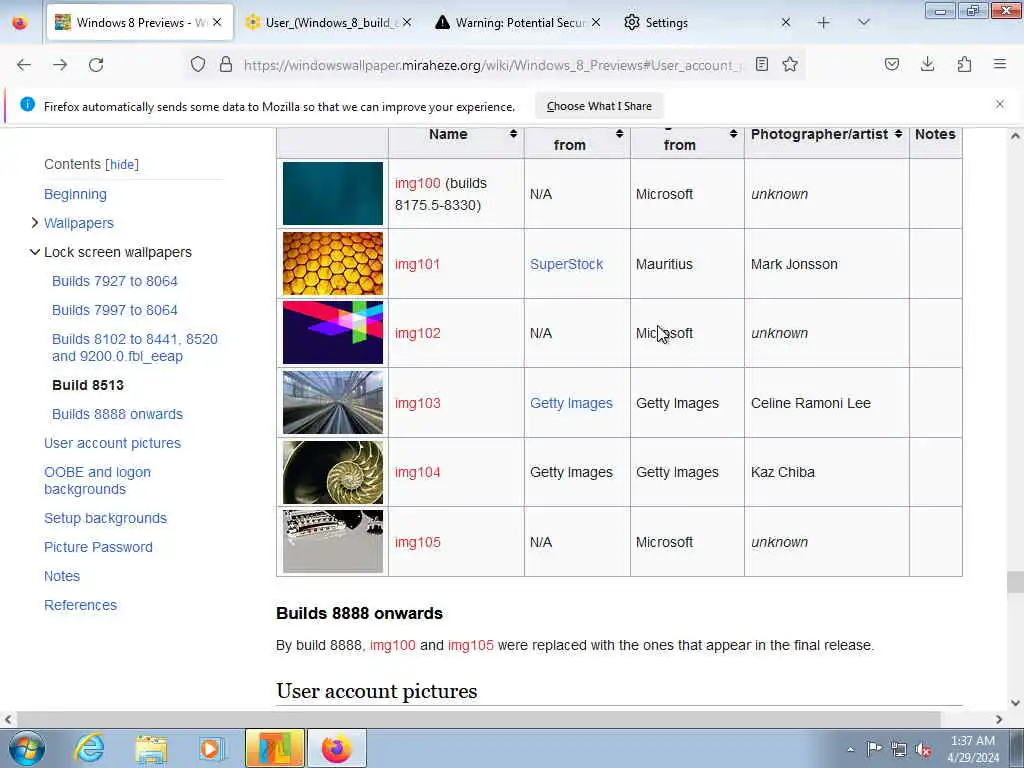Screen dimensions: 1024x768
Task: Close the Warning: Potential Security tab
Action: click(596, 22)
